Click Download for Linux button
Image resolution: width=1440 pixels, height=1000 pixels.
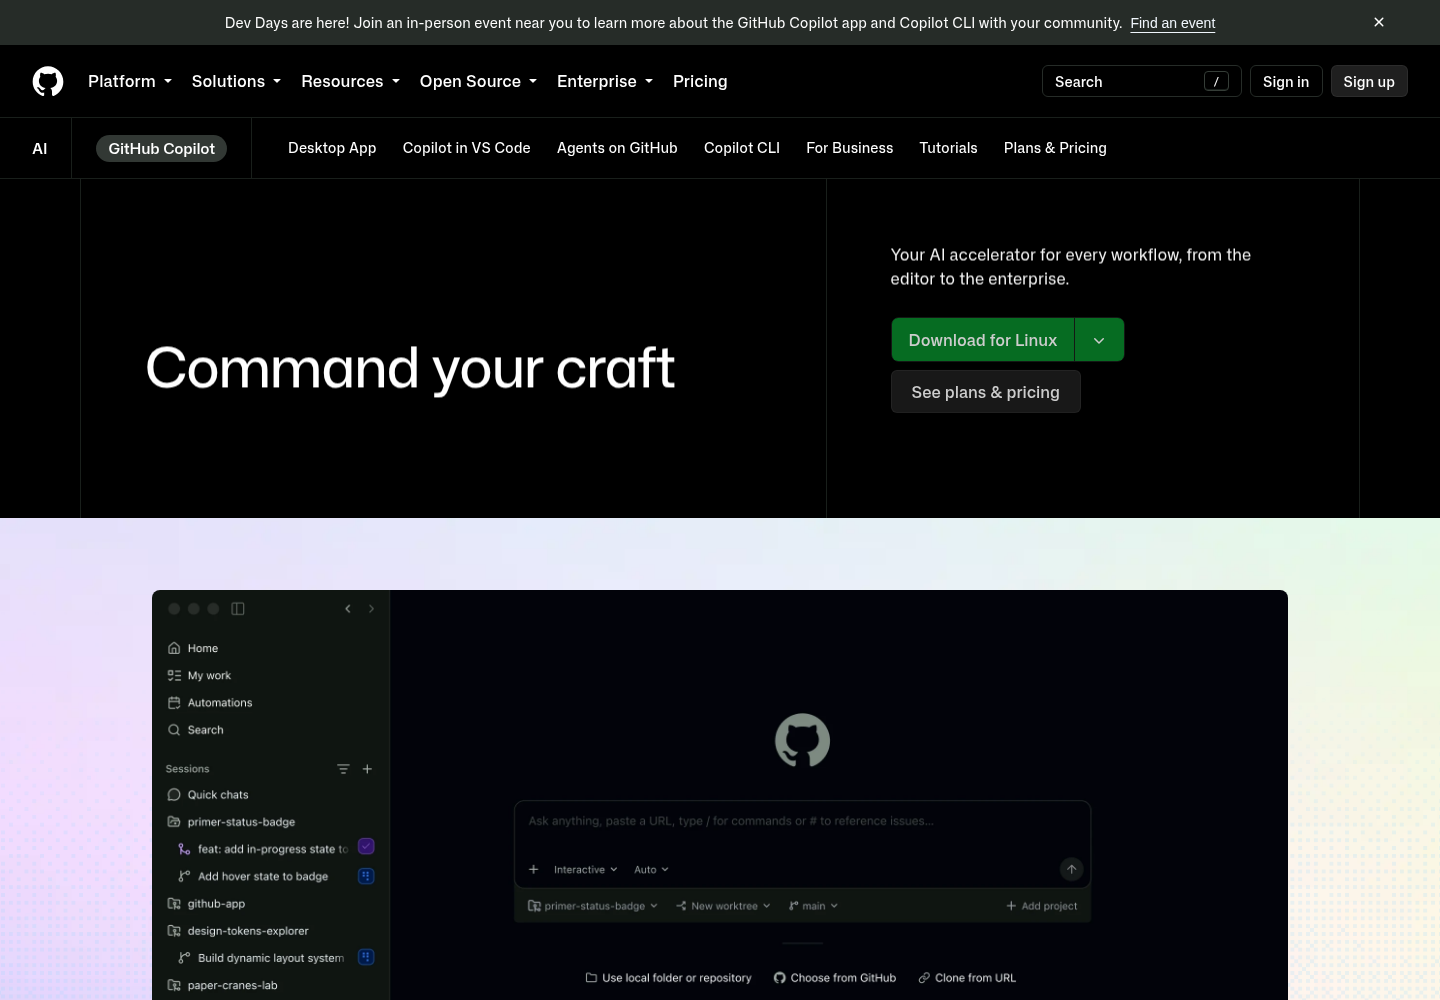pyautogui.click(x=982, y=340)
